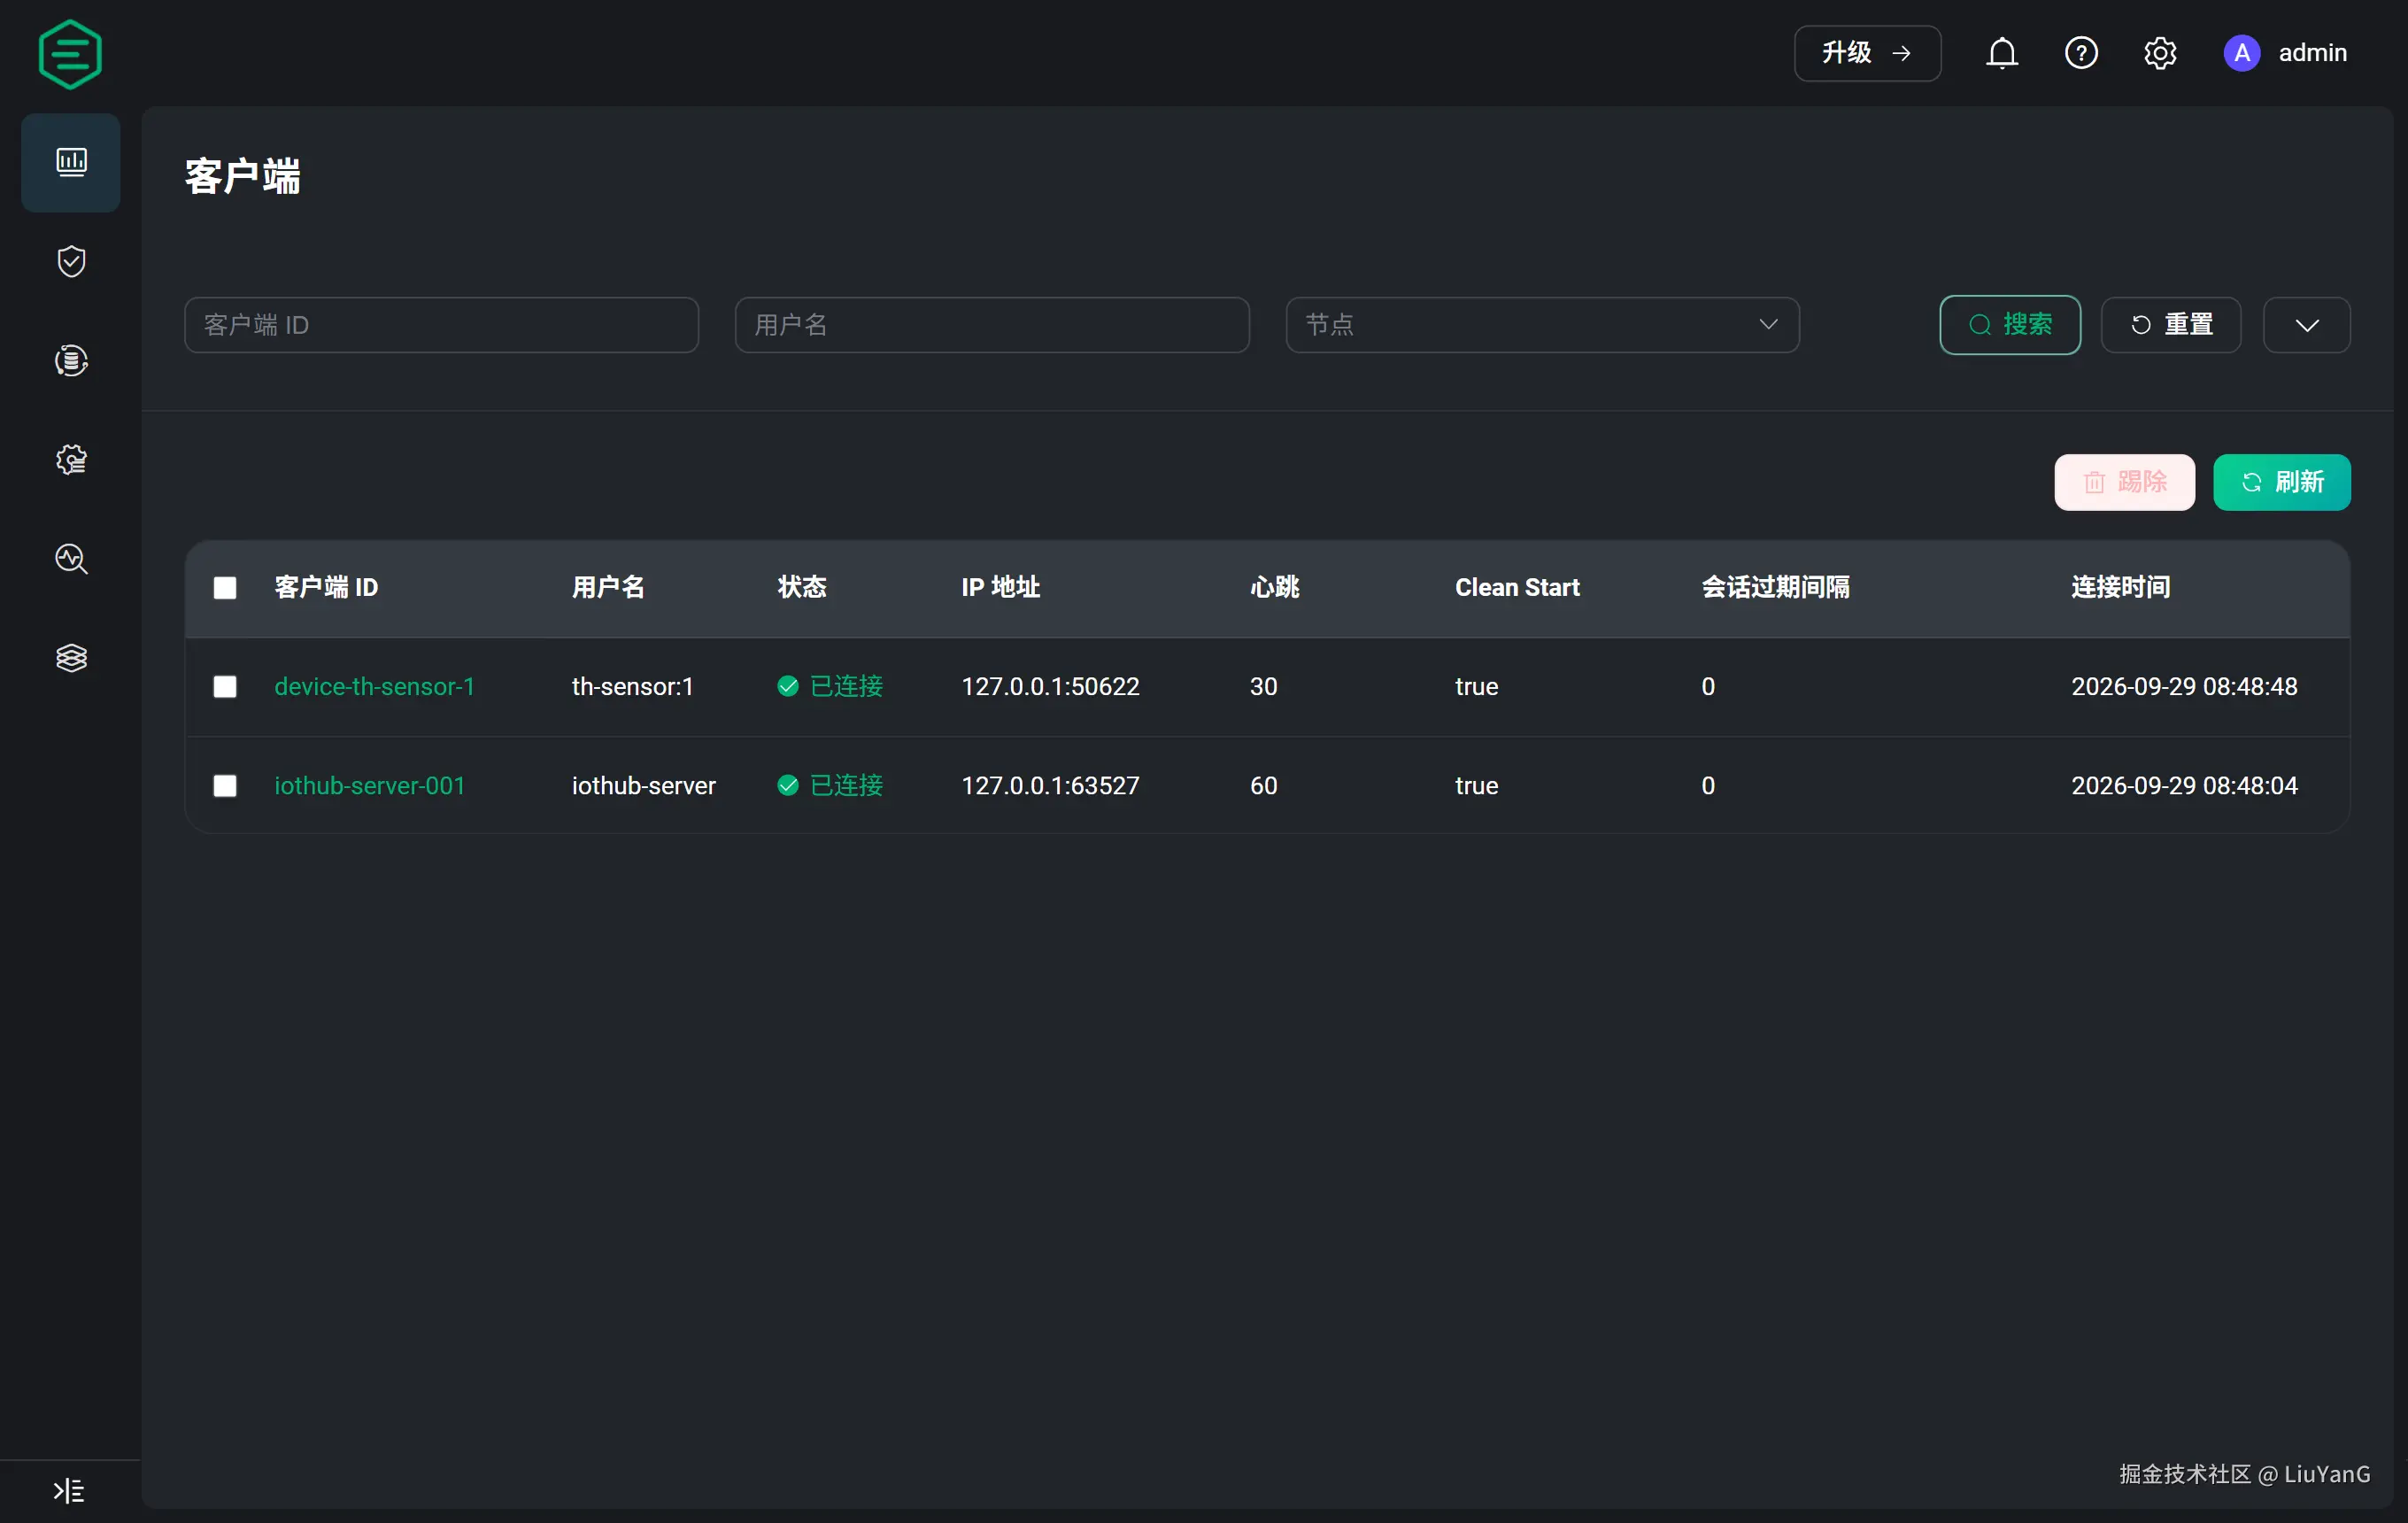Click the admin avatar icon

[2242, 53]
